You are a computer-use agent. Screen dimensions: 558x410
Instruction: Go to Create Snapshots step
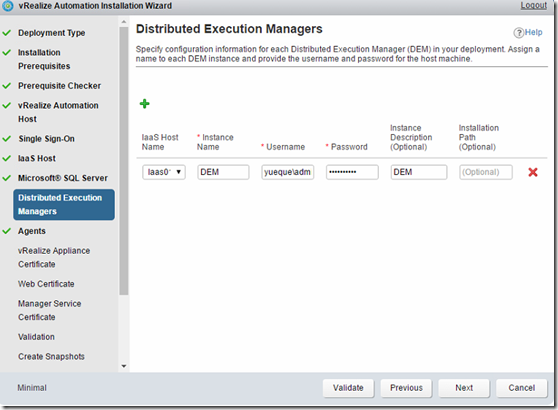coord(51,357)
